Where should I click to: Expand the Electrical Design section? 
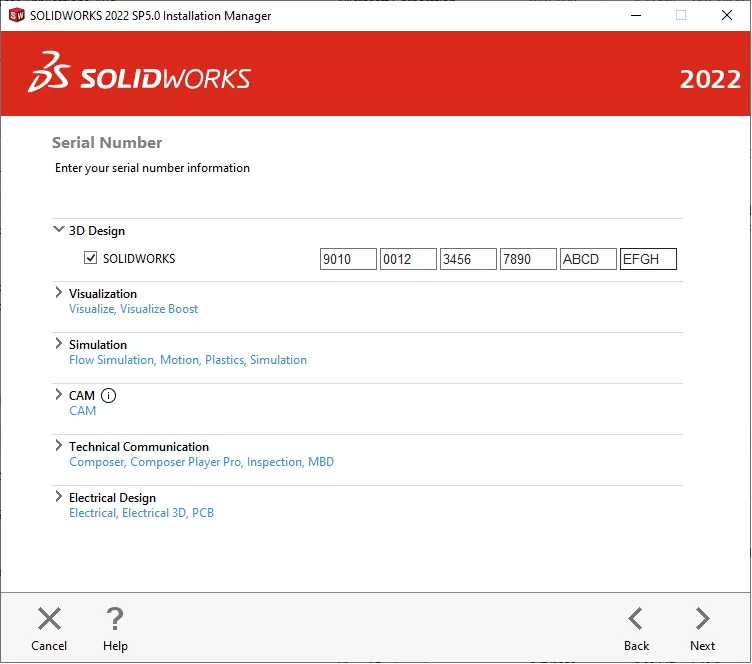pos(59,497)
